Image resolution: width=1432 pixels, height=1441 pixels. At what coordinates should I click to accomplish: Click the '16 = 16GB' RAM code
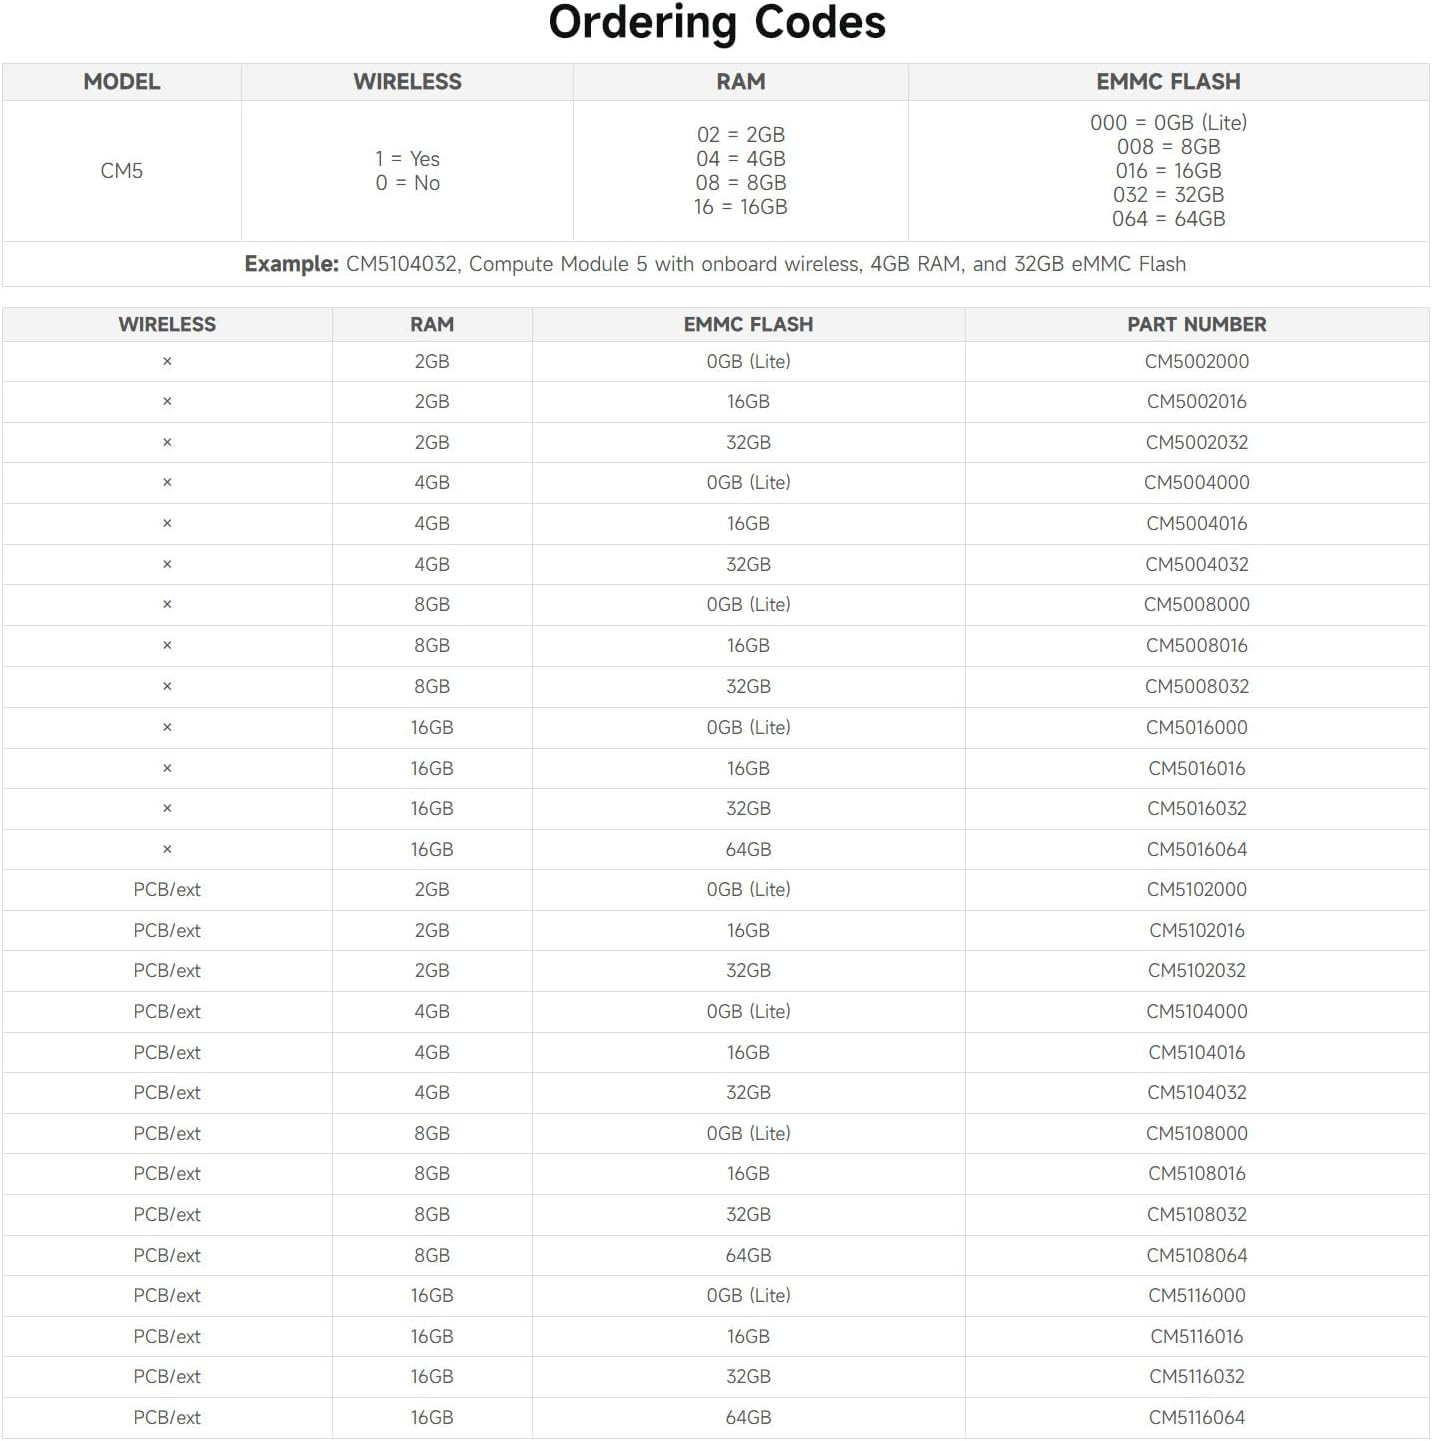point(740,207)
